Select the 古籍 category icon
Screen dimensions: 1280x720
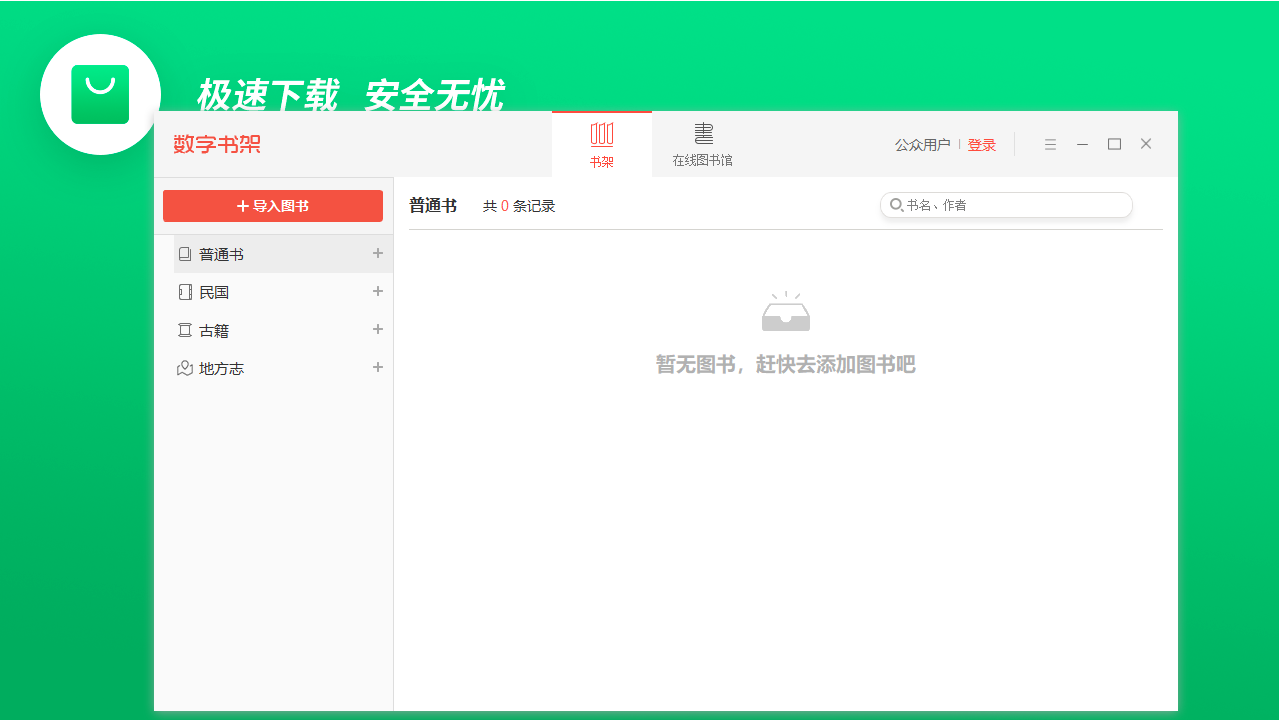(184, 329)
